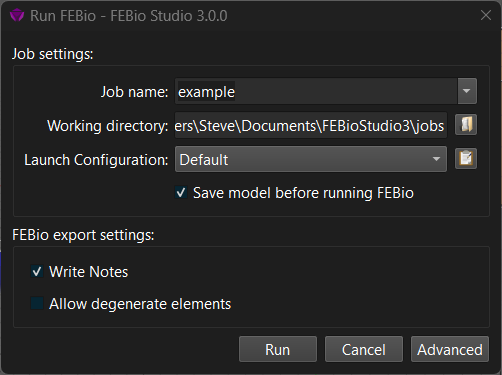
Task: Click the Run button
Action: tap(278, 349)
